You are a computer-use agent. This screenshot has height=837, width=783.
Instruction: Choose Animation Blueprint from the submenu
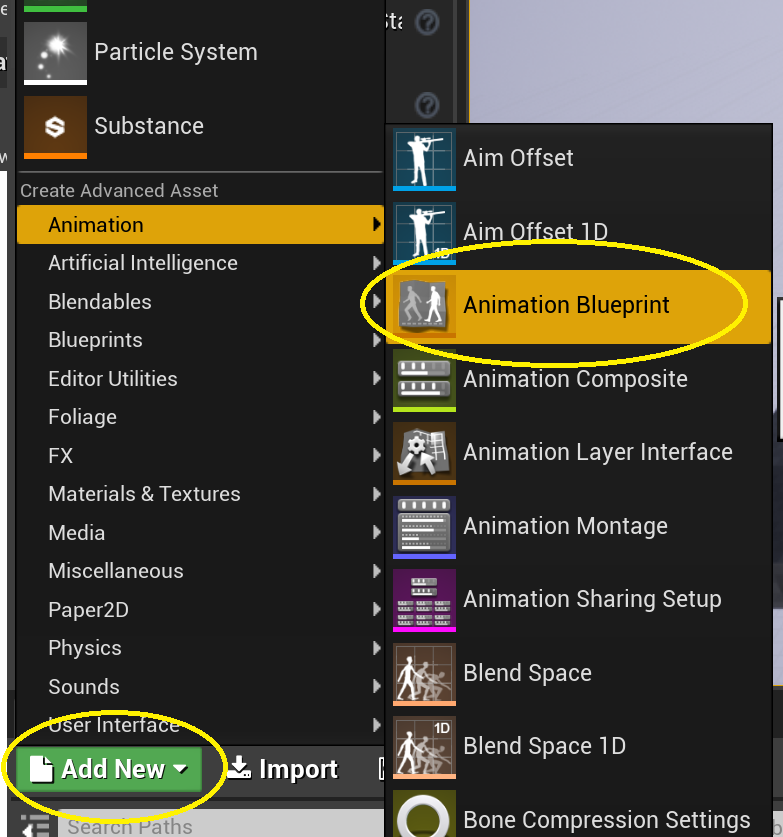[566, 306]
